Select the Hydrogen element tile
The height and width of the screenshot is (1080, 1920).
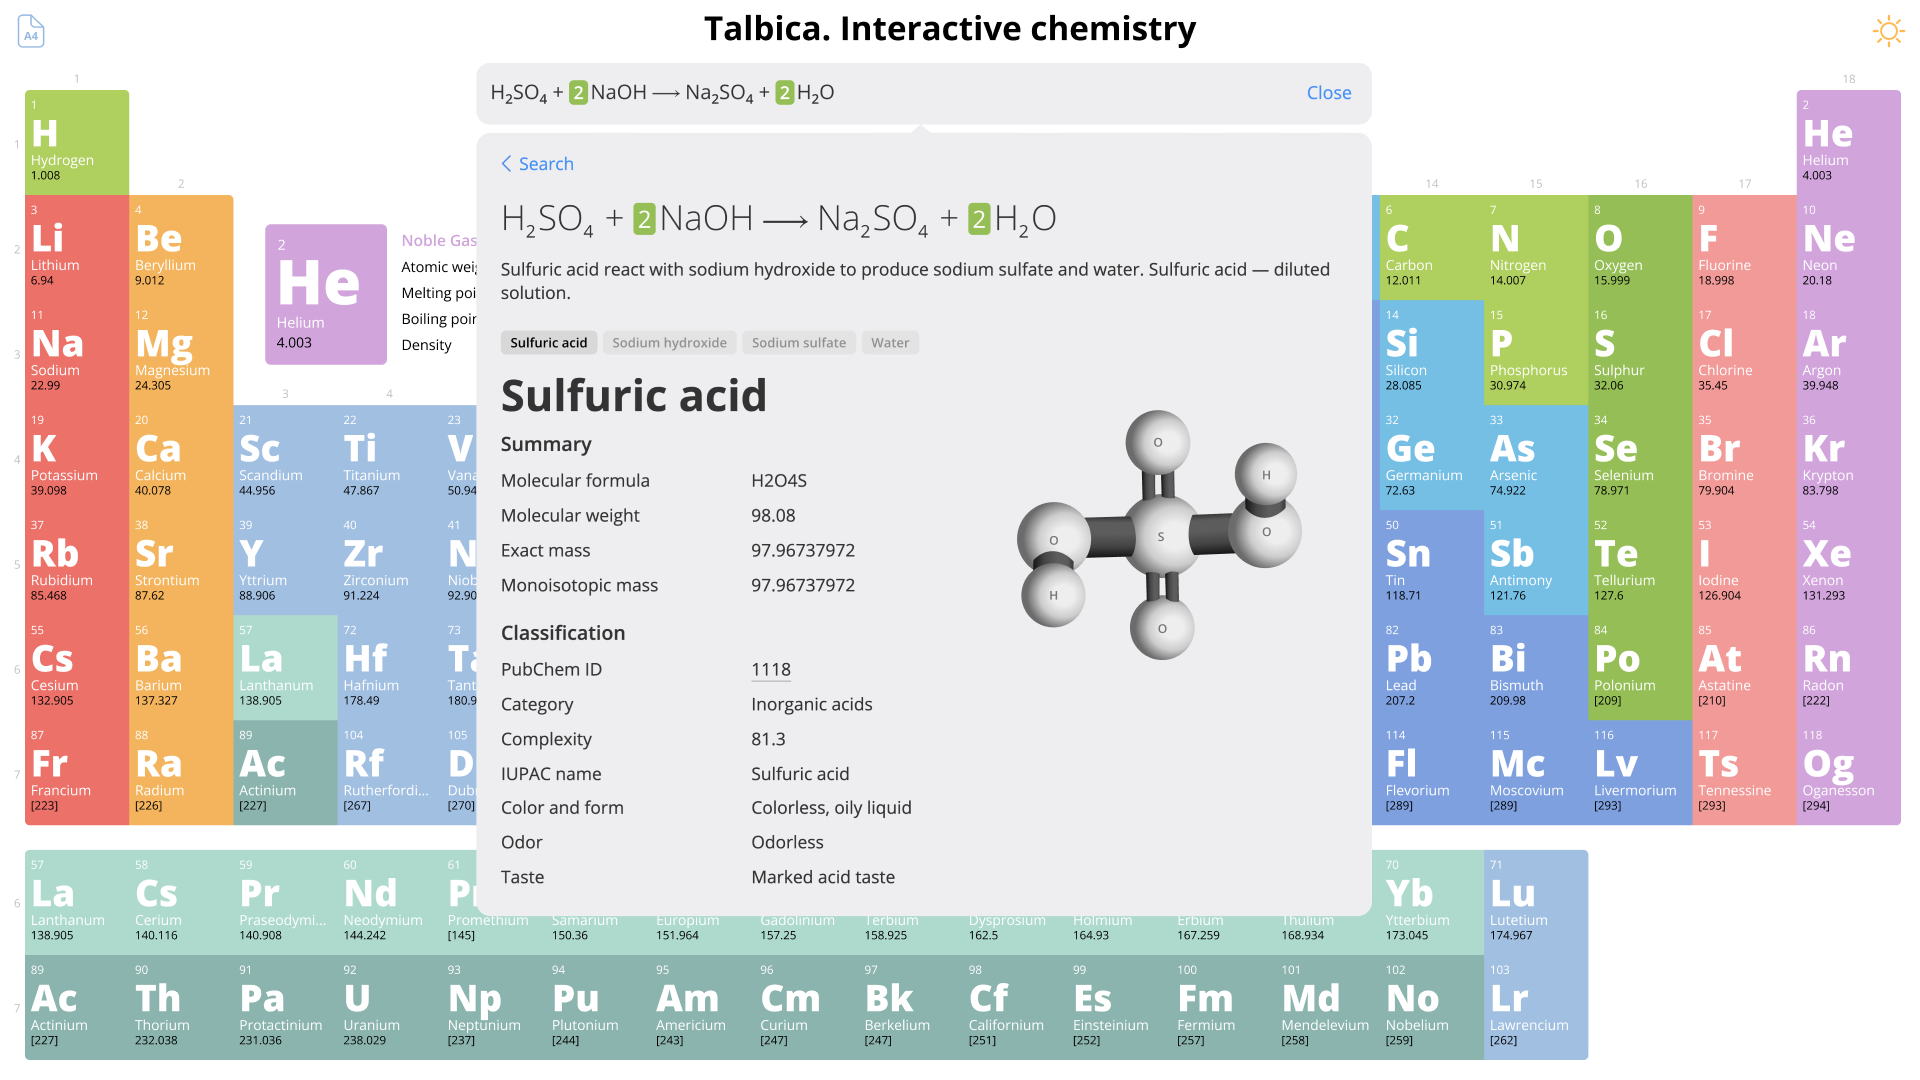[77, 143]
